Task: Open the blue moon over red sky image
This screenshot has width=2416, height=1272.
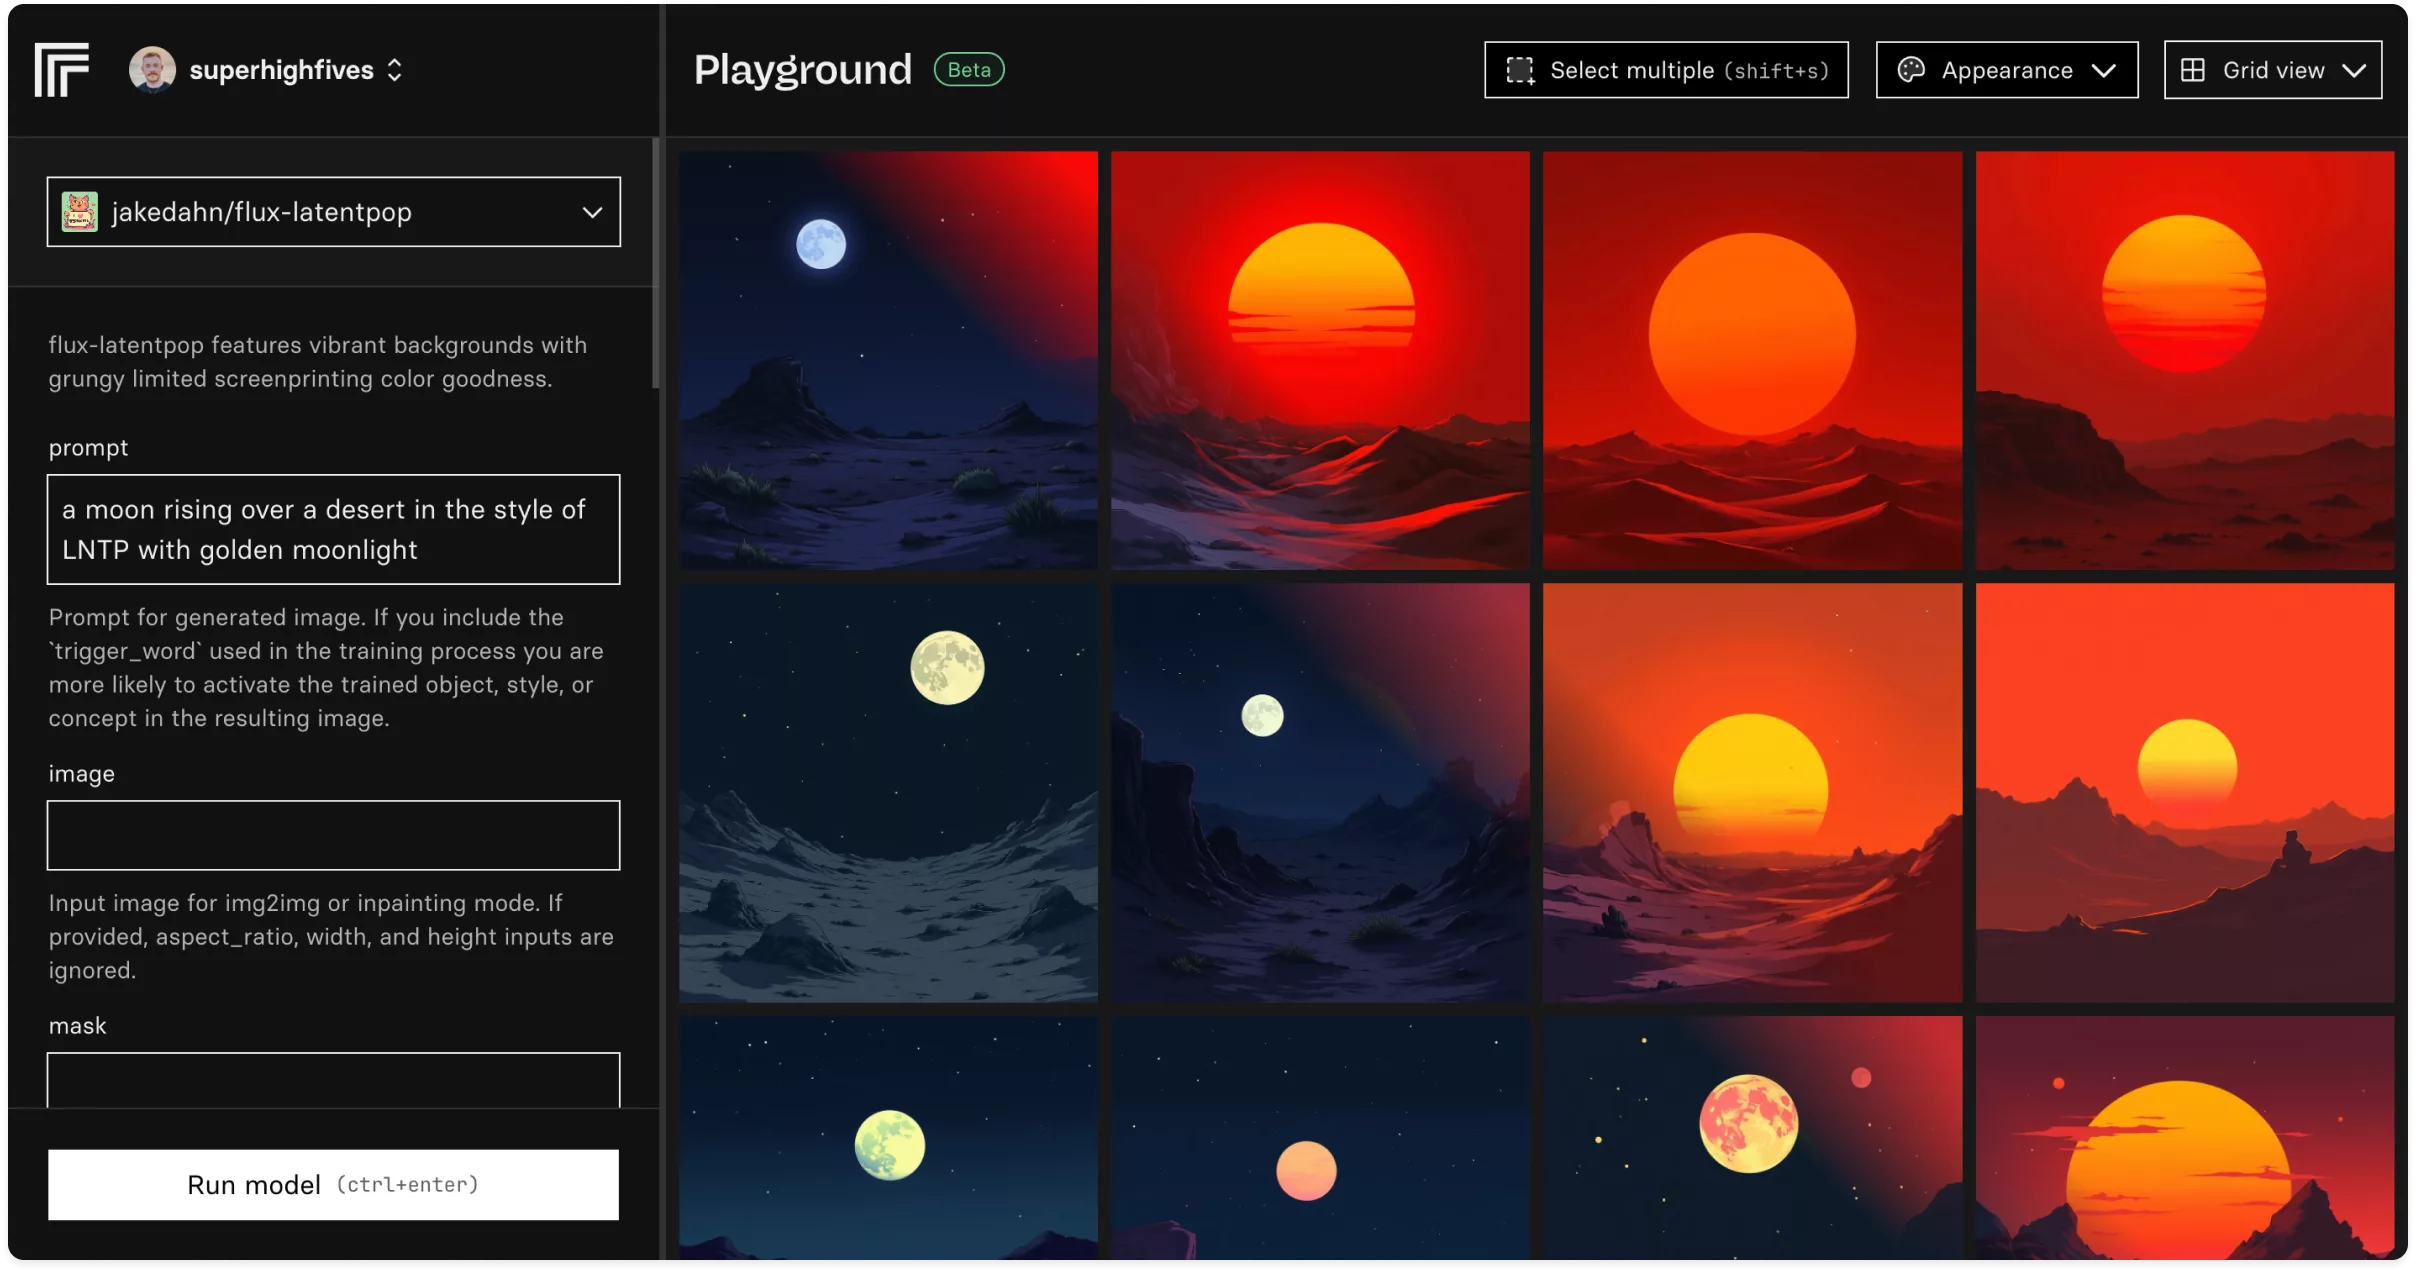Action: (x=888, y=360)
